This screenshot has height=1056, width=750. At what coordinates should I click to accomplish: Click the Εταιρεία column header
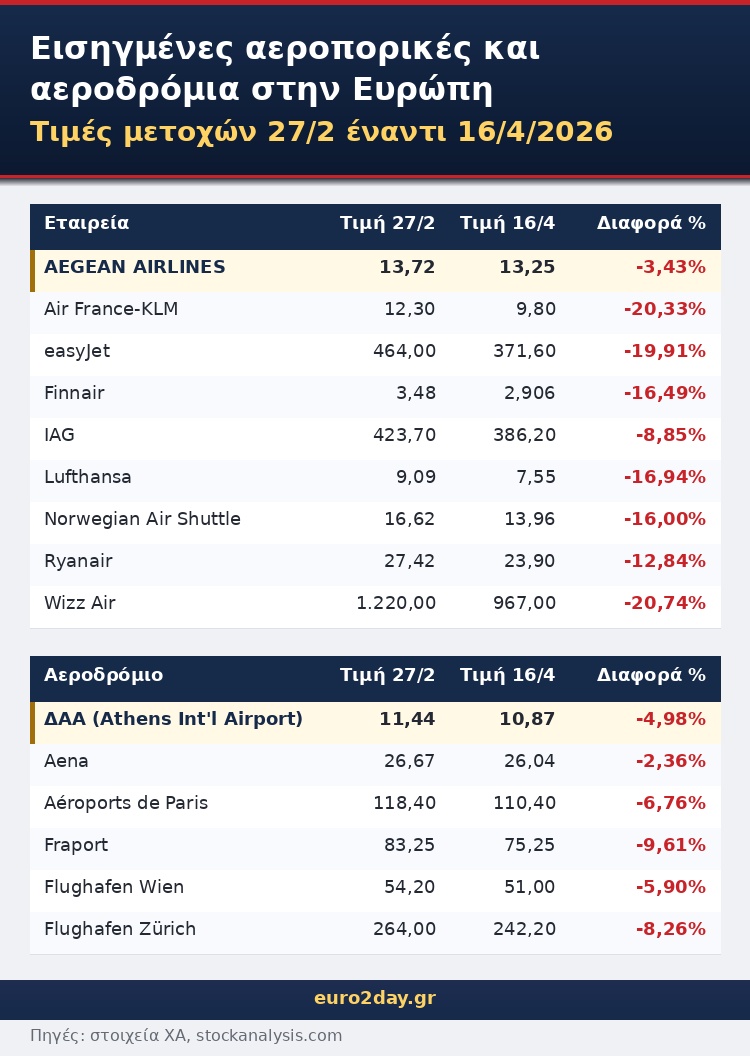coord(87,223)
